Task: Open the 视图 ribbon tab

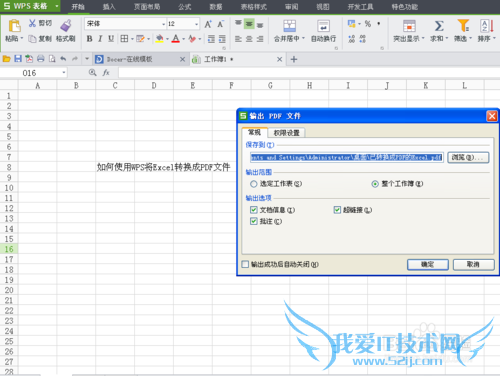Action: click(323, 7)
